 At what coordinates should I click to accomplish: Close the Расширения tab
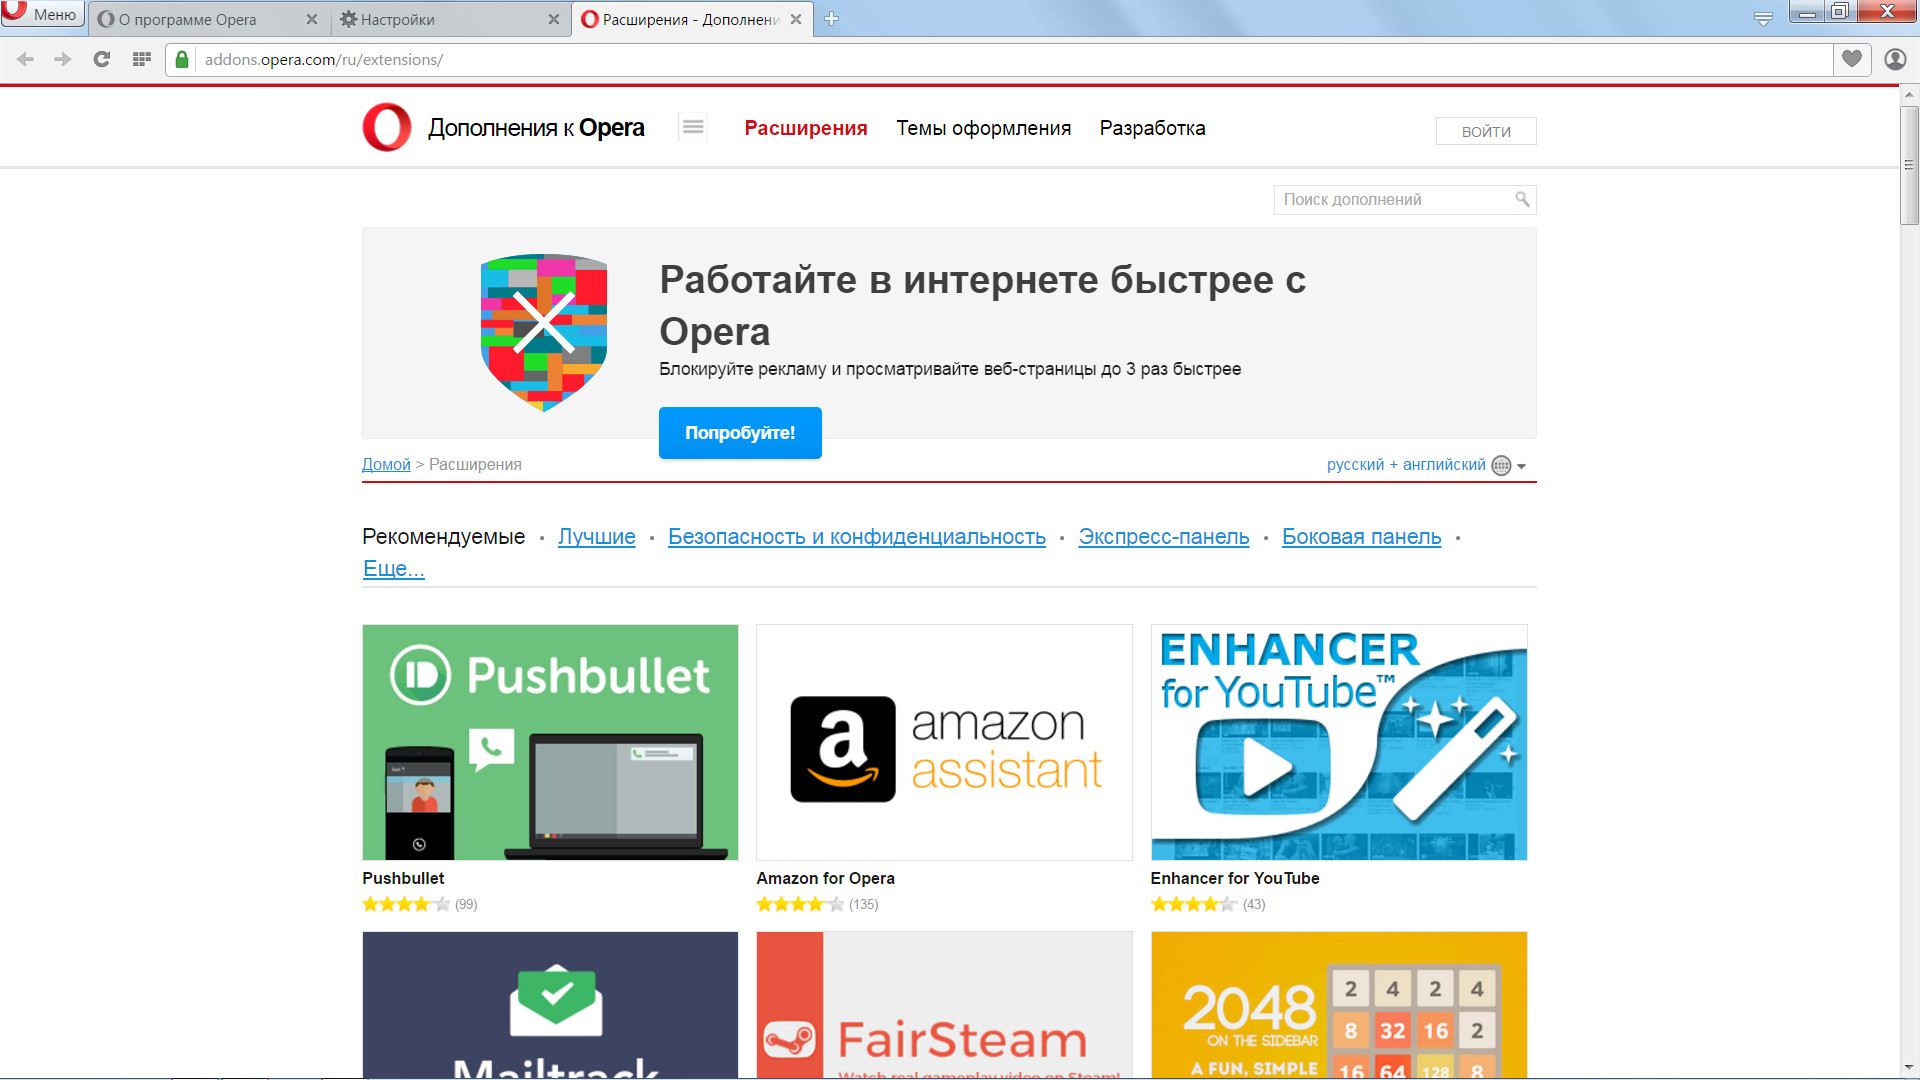(x=796, y=19)
